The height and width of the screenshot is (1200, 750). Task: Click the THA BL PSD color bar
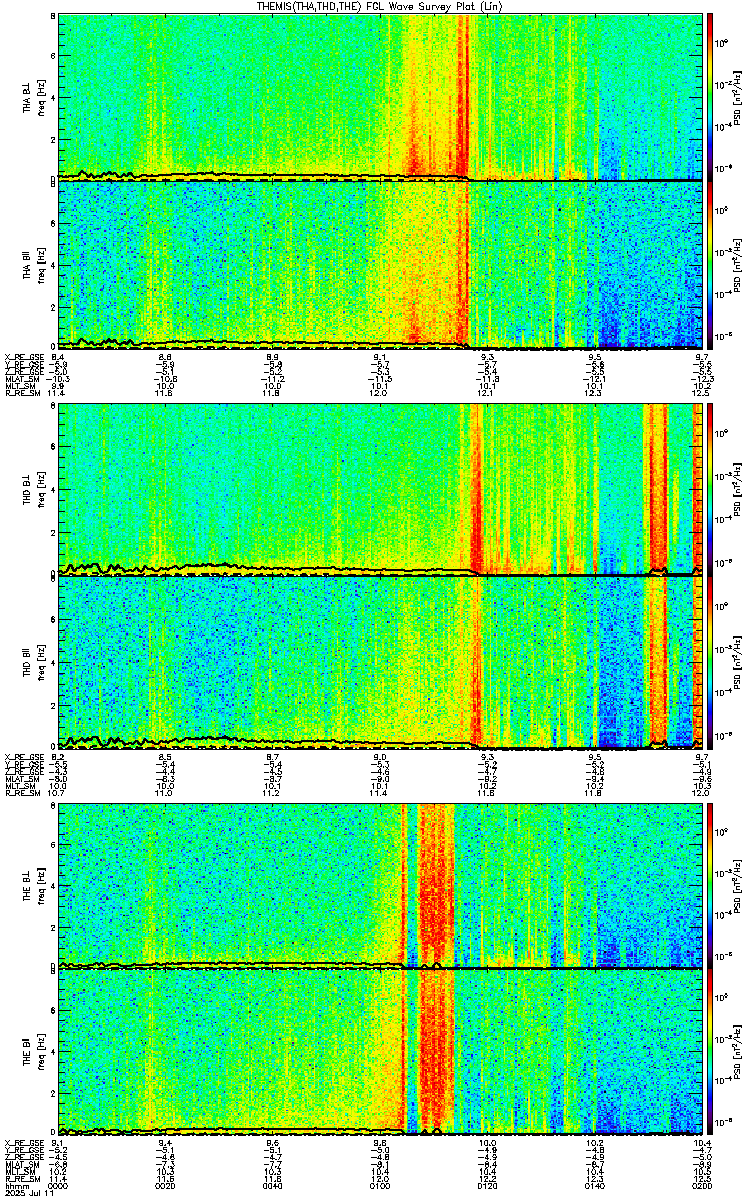tap(709, 97)
